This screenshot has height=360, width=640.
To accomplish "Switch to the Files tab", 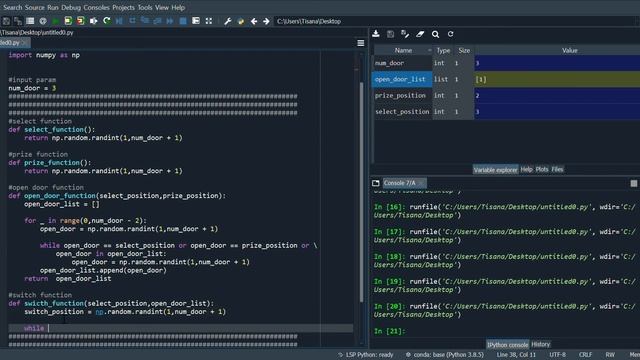I will (558, 169).
